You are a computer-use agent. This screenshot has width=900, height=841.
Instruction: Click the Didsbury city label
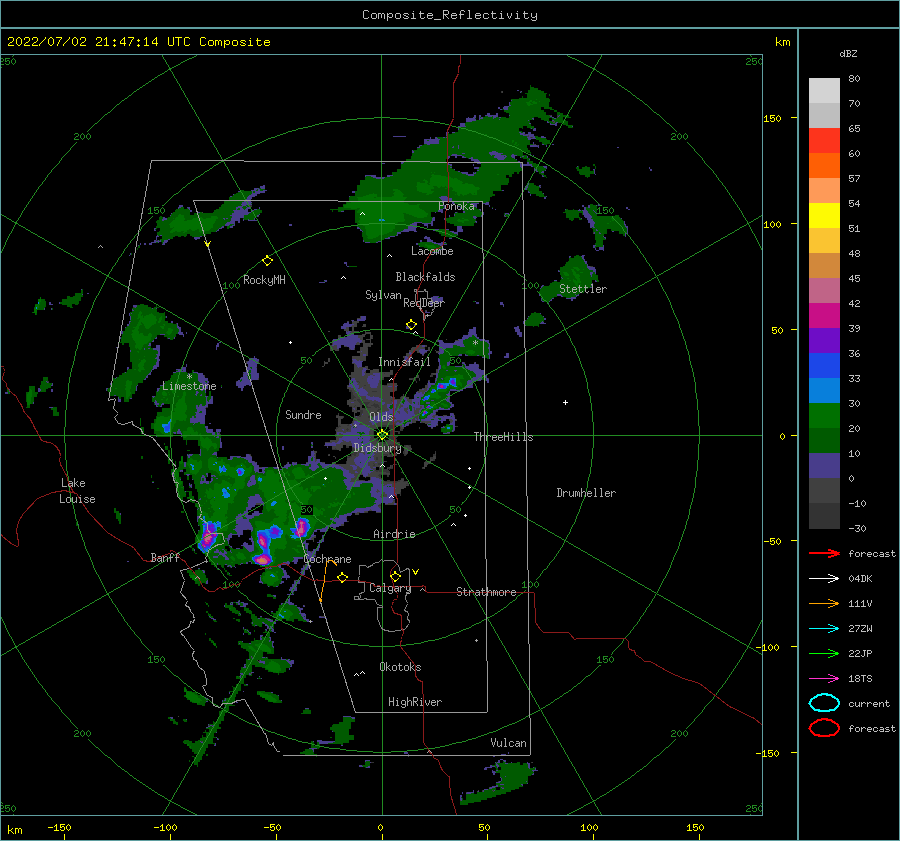click(x=377, y=448)
